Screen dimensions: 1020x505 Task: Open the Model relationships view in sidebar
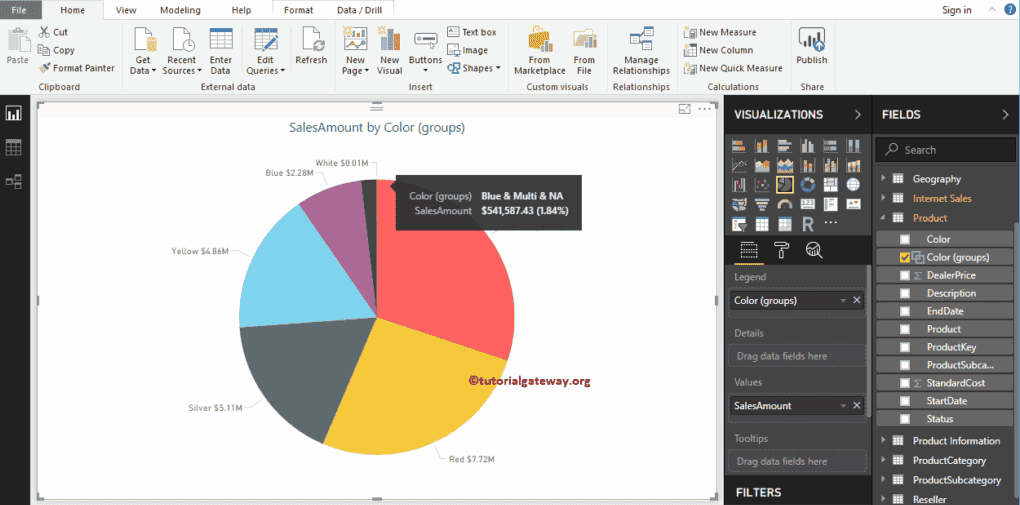point(13,182)
